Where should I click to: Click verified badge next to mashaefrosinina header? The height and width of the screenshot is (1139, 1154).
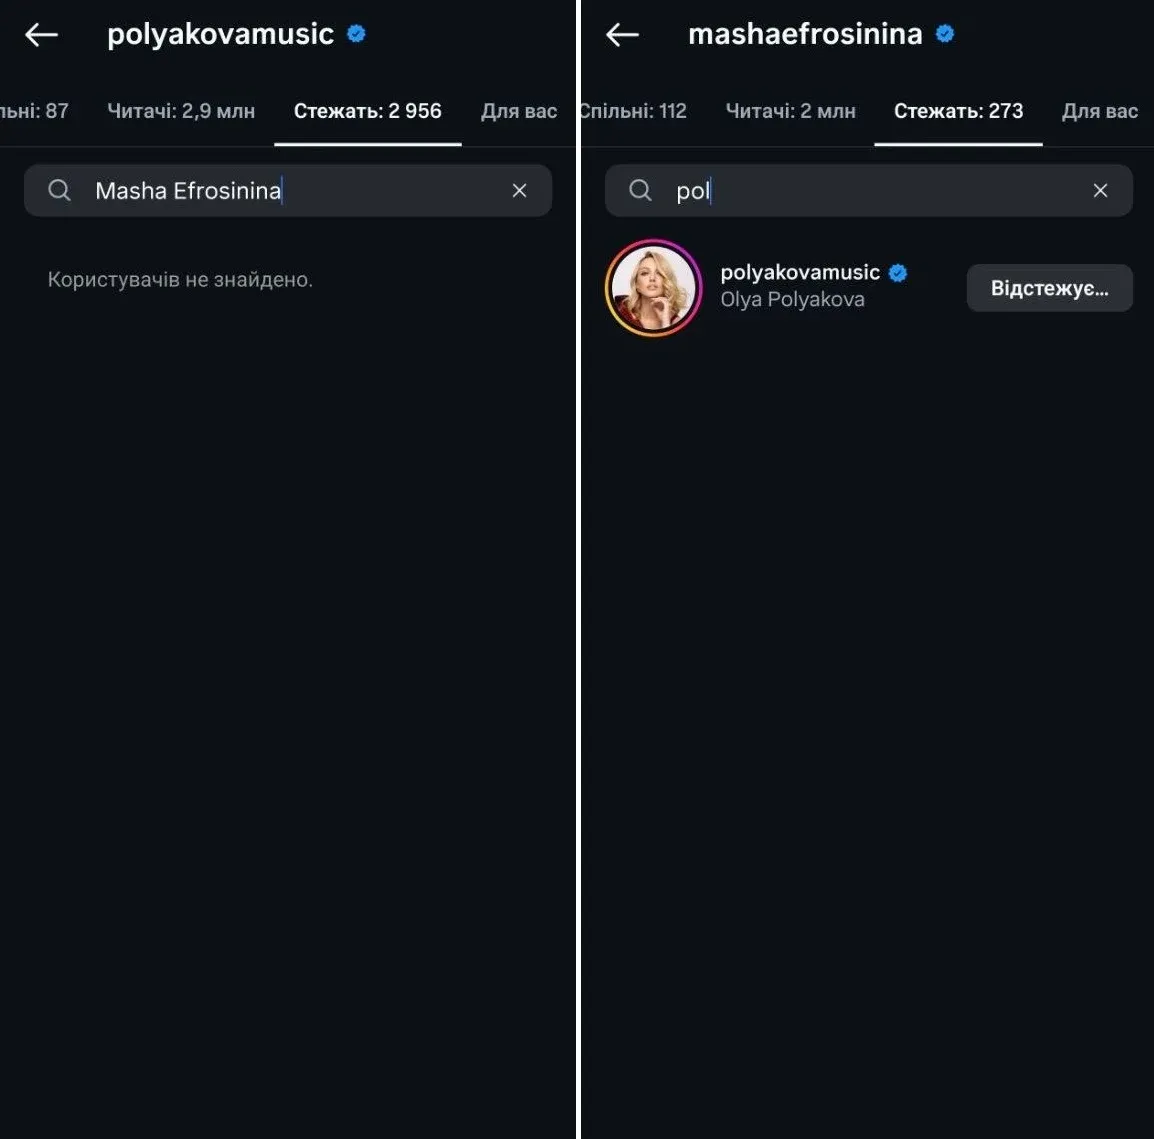[x=945, y=34]
